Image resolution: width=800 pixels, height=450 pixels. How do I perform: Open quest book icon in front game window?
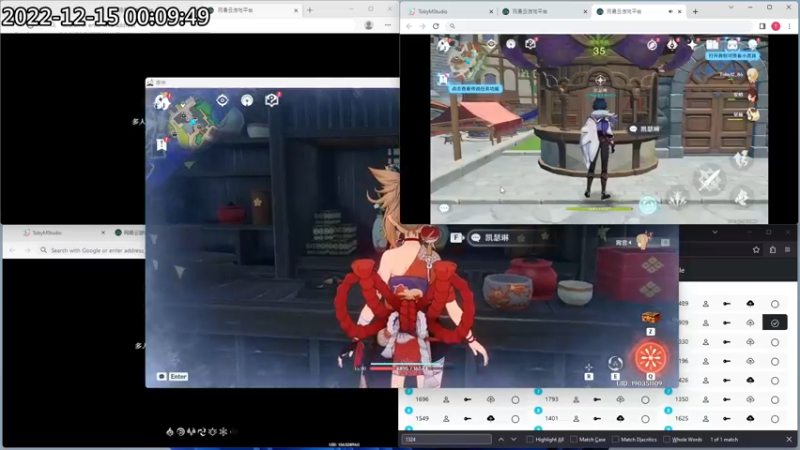tap(271, 99)
